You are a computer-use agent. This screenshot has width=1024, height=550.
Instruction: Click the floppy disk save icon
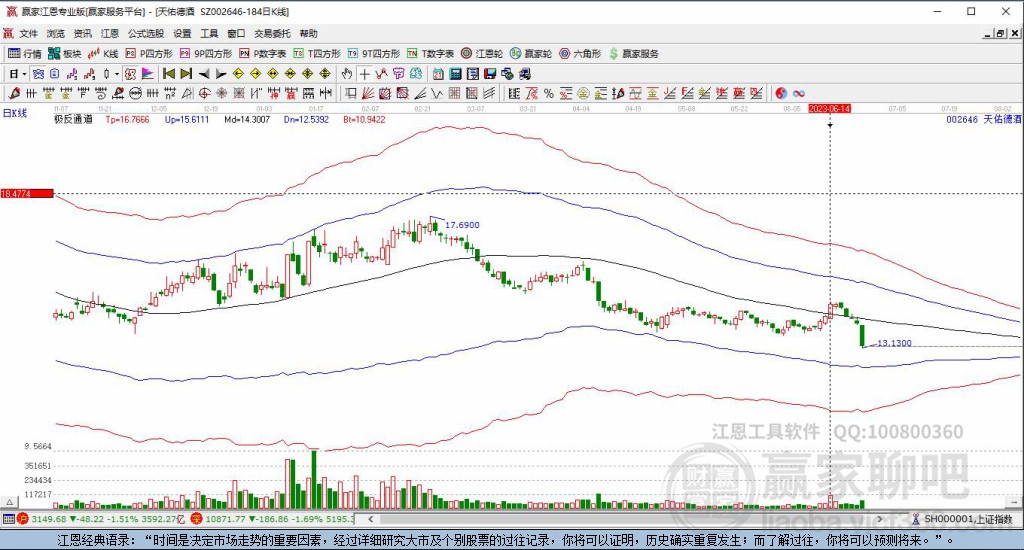coord(490,74)
